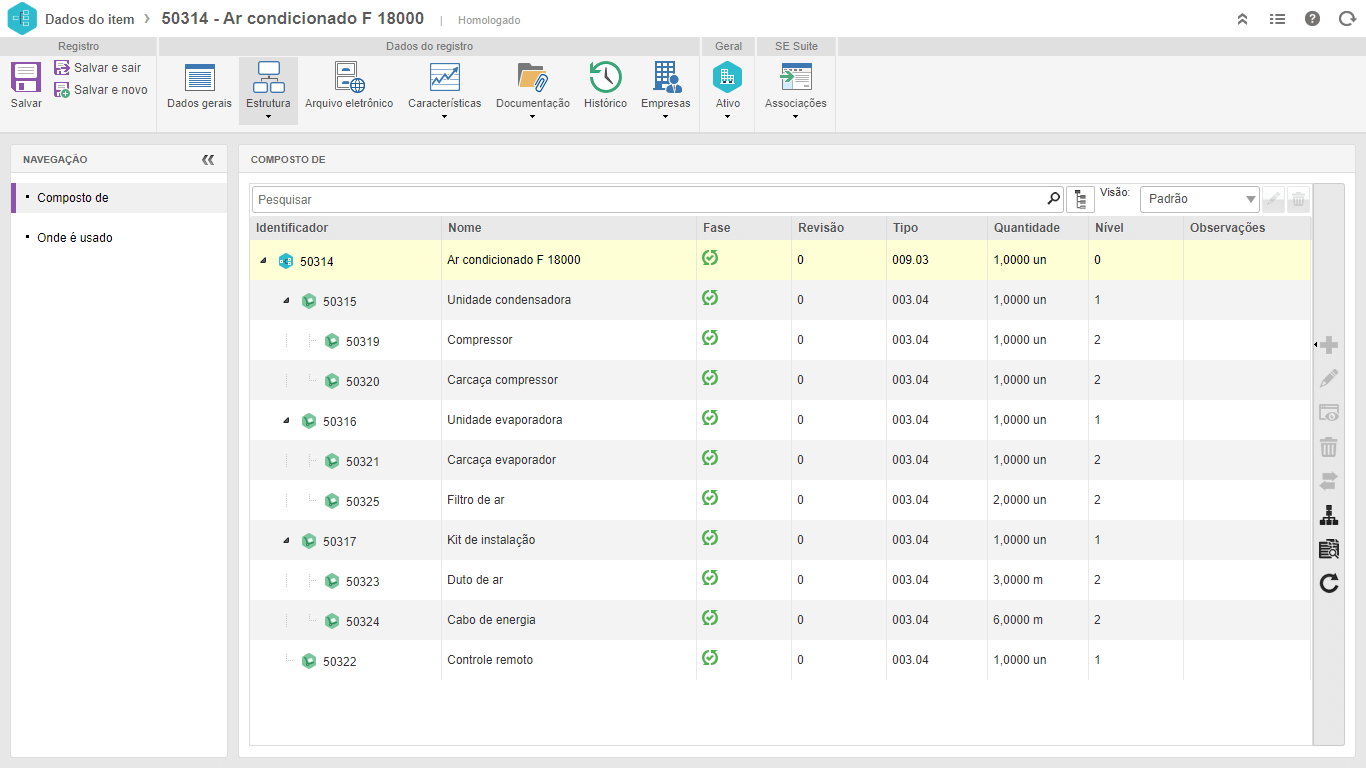Open Histórico from the toolbar

coord(605,87)
